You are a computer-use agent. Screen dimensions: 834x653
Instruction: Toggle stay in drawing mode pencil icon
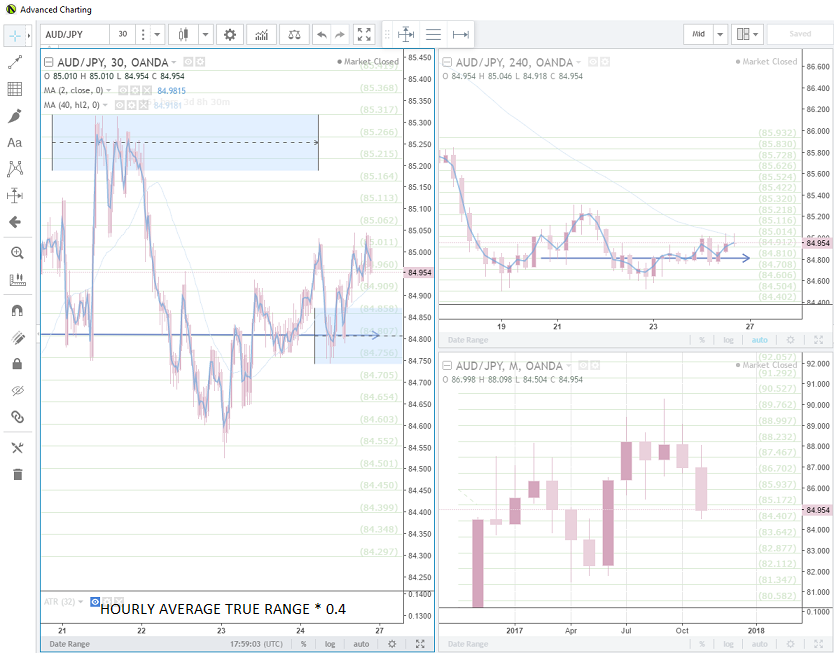coord(17,337)
